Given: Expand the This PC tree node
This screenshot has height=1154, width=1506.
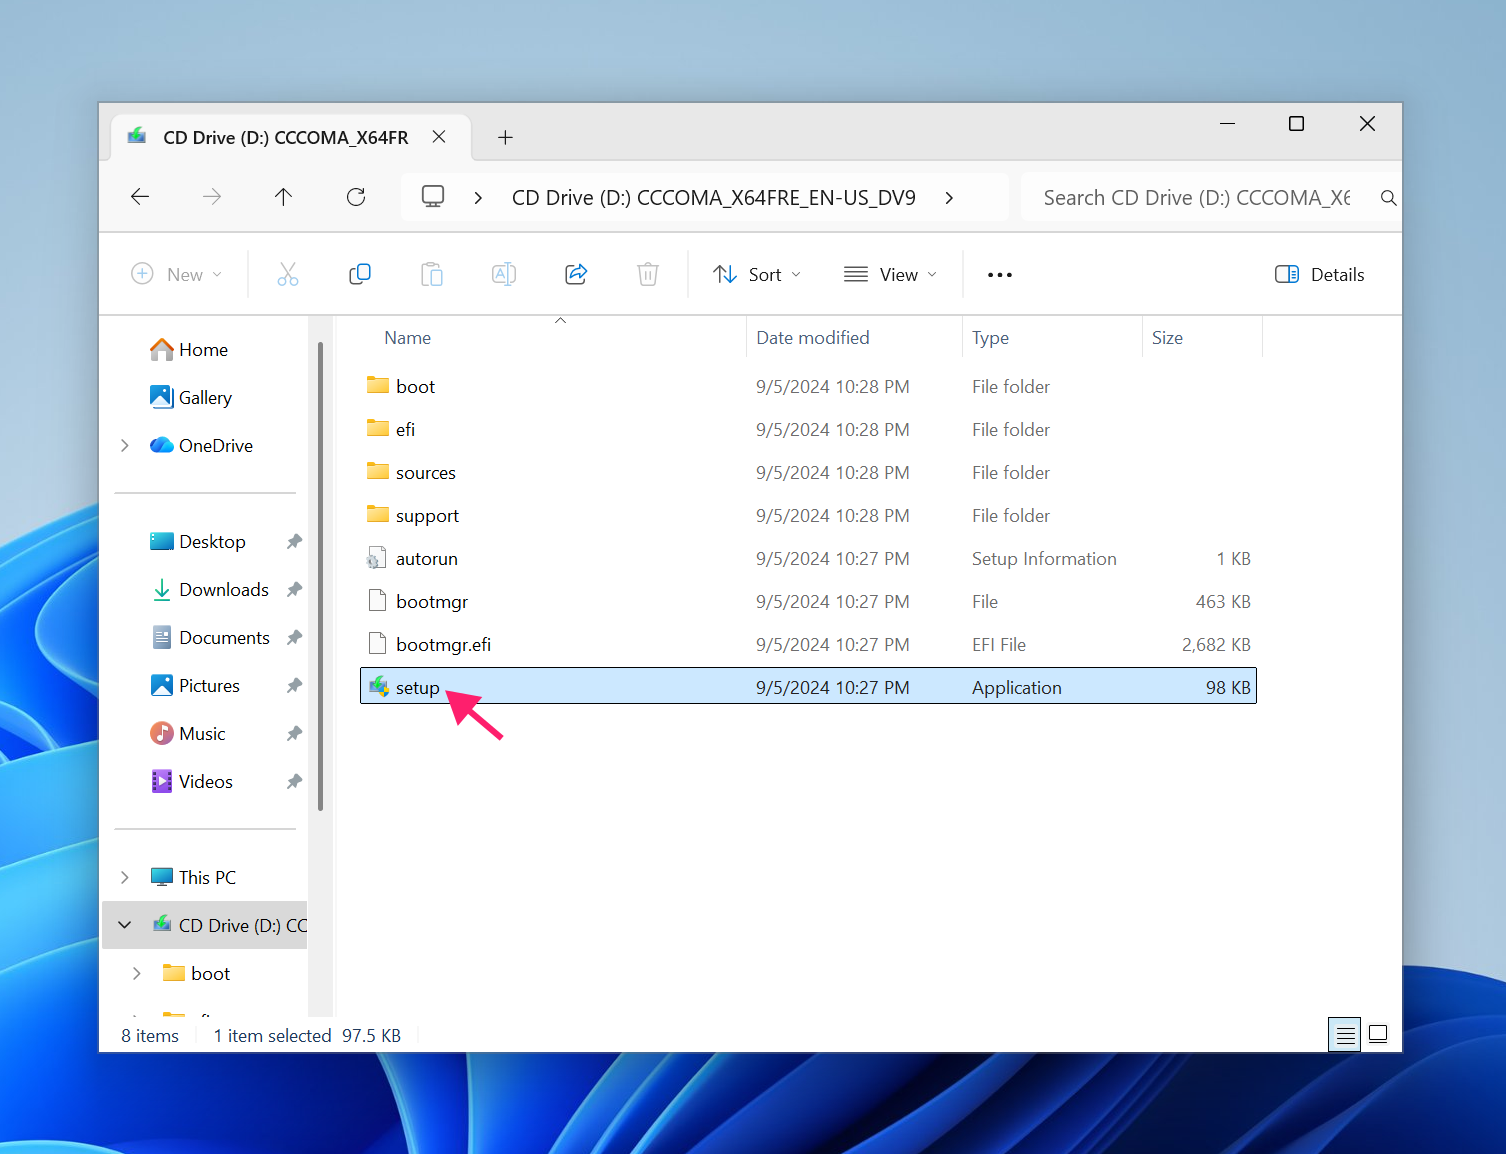Looking at the screenshot, I should [x=125, y=877].
